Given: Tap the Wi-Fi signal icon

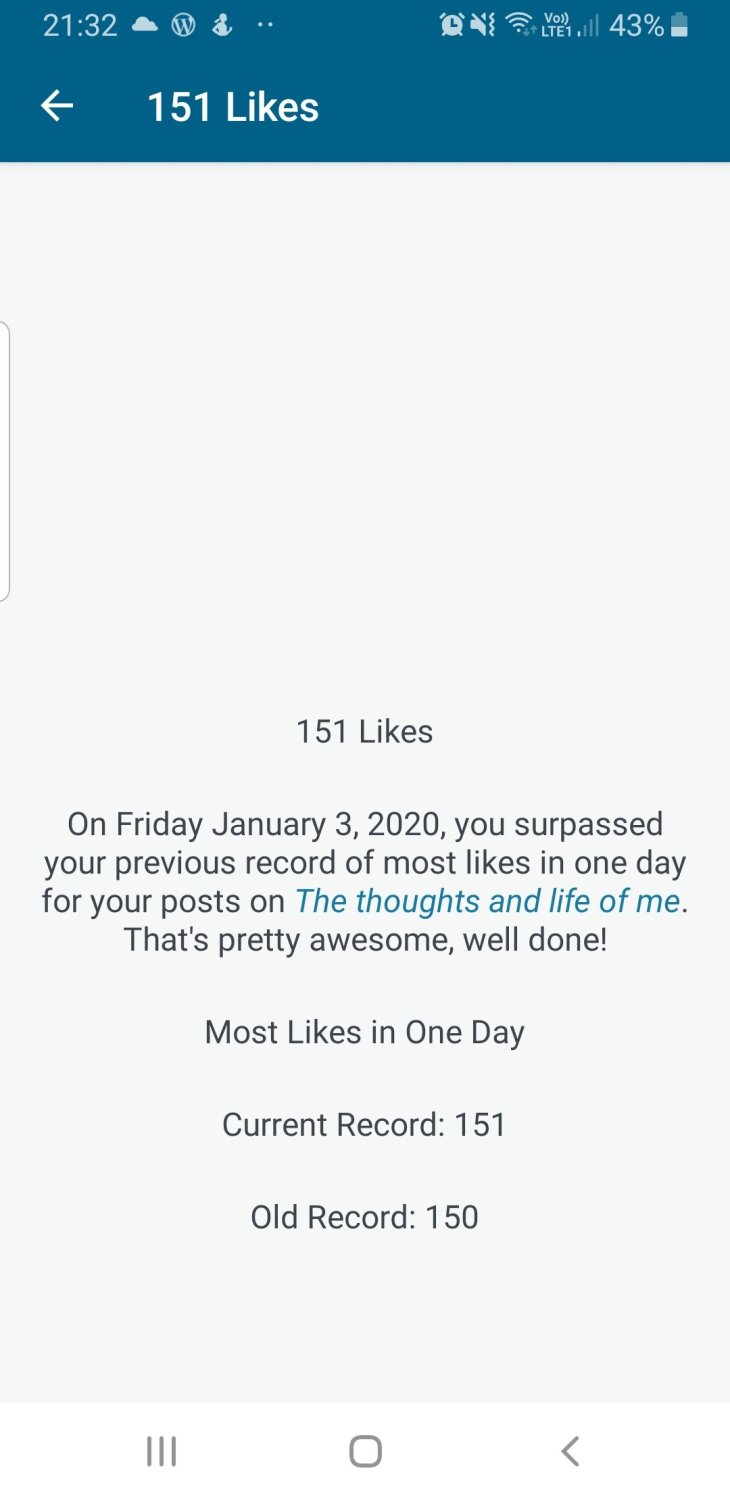Looking at the screenshot, I should point(520,26).
